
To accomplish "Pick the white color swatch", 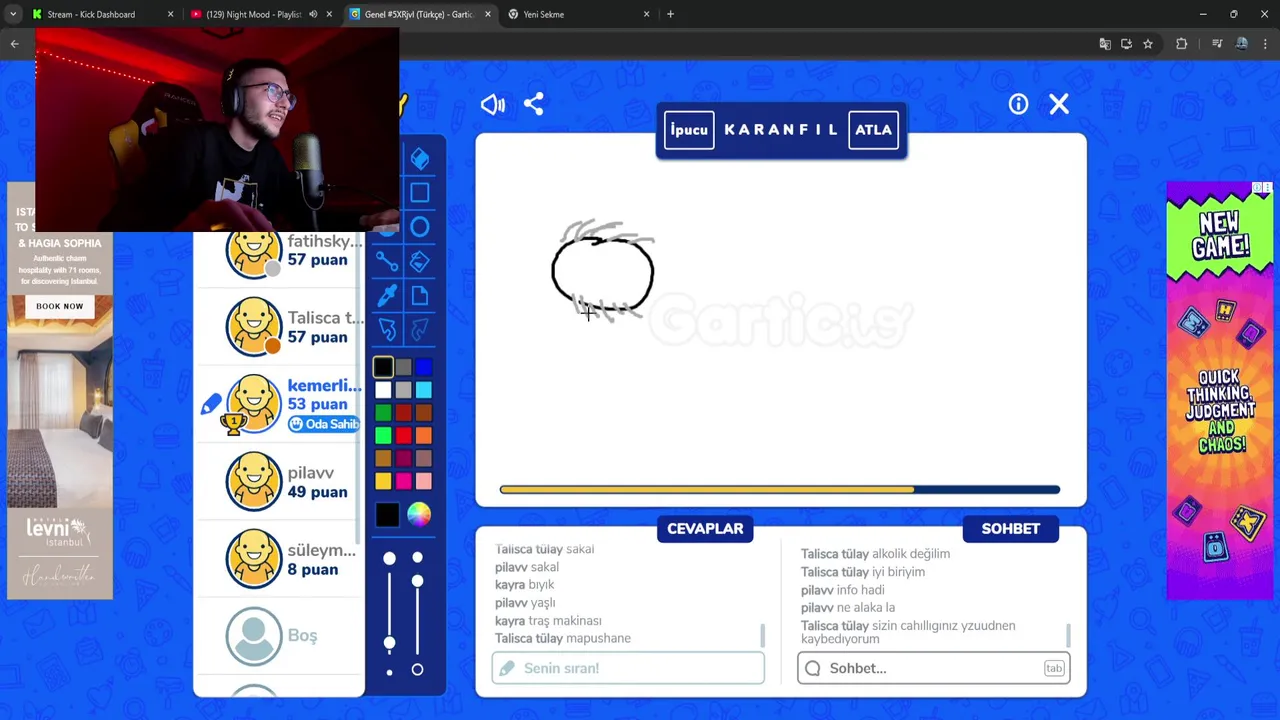I will 383,390.
